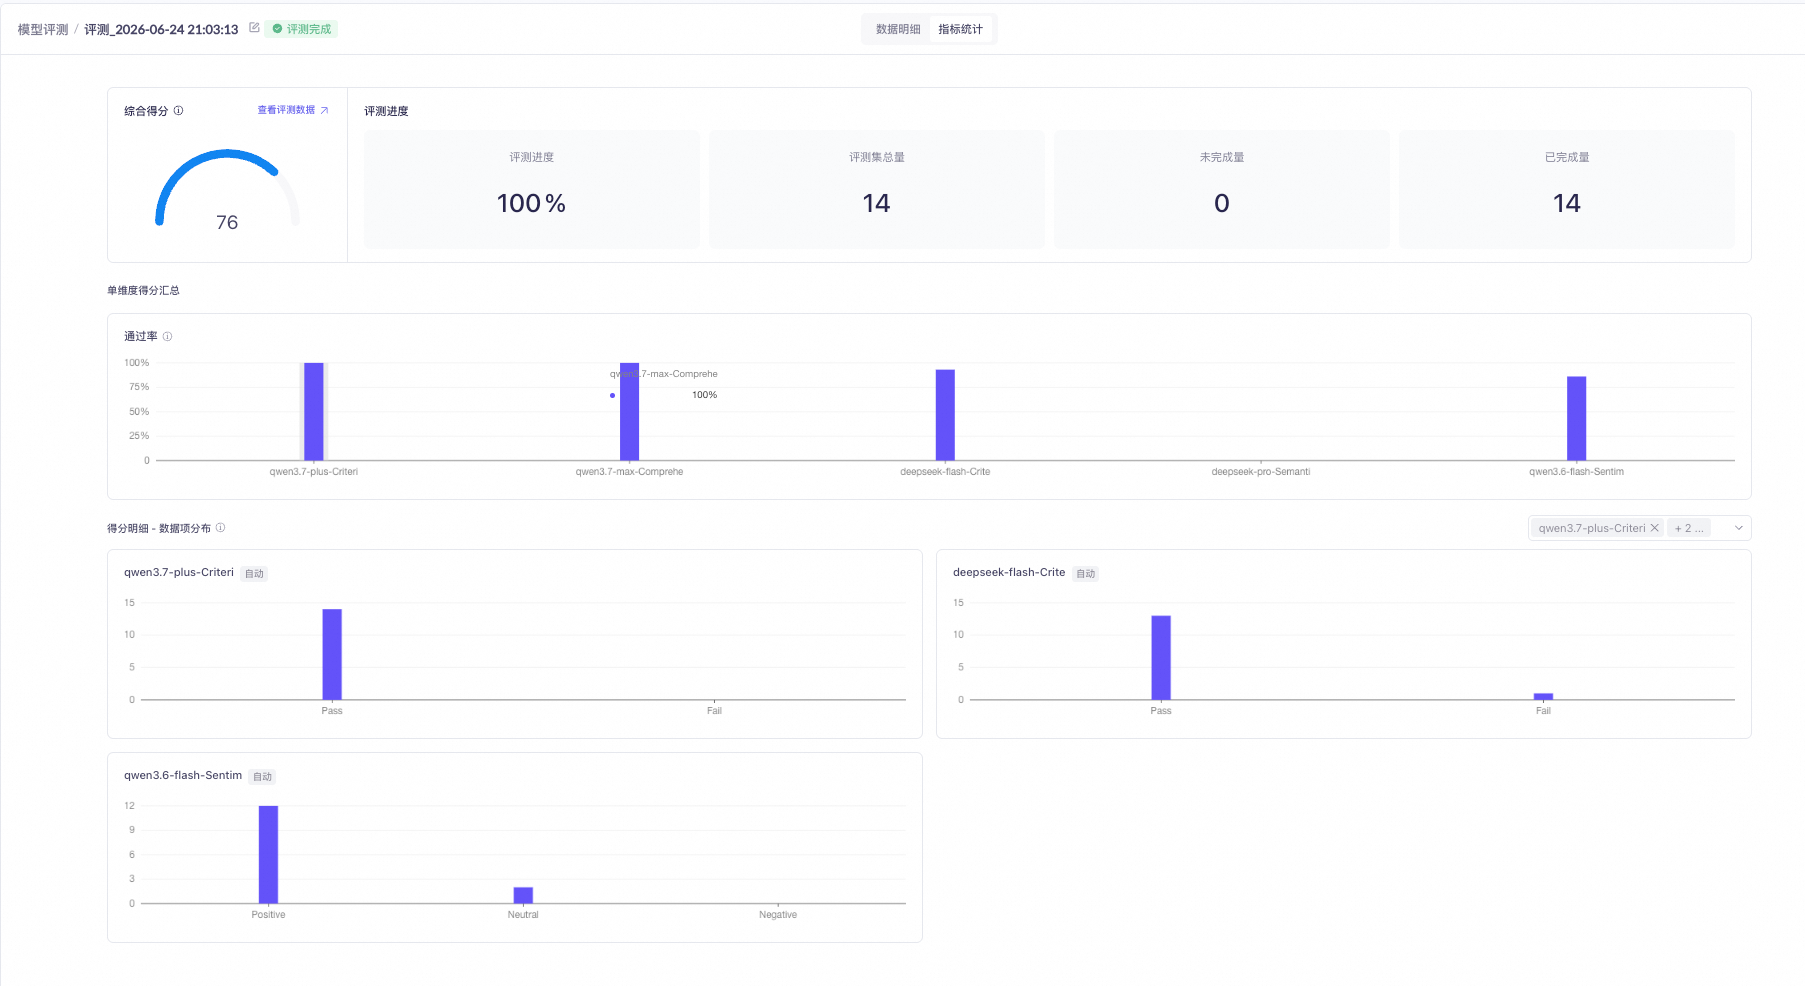Click the '+ 2 ...' collapsed tags indicator
Screen dimensions: 1805x986
tap(1689, 528)
